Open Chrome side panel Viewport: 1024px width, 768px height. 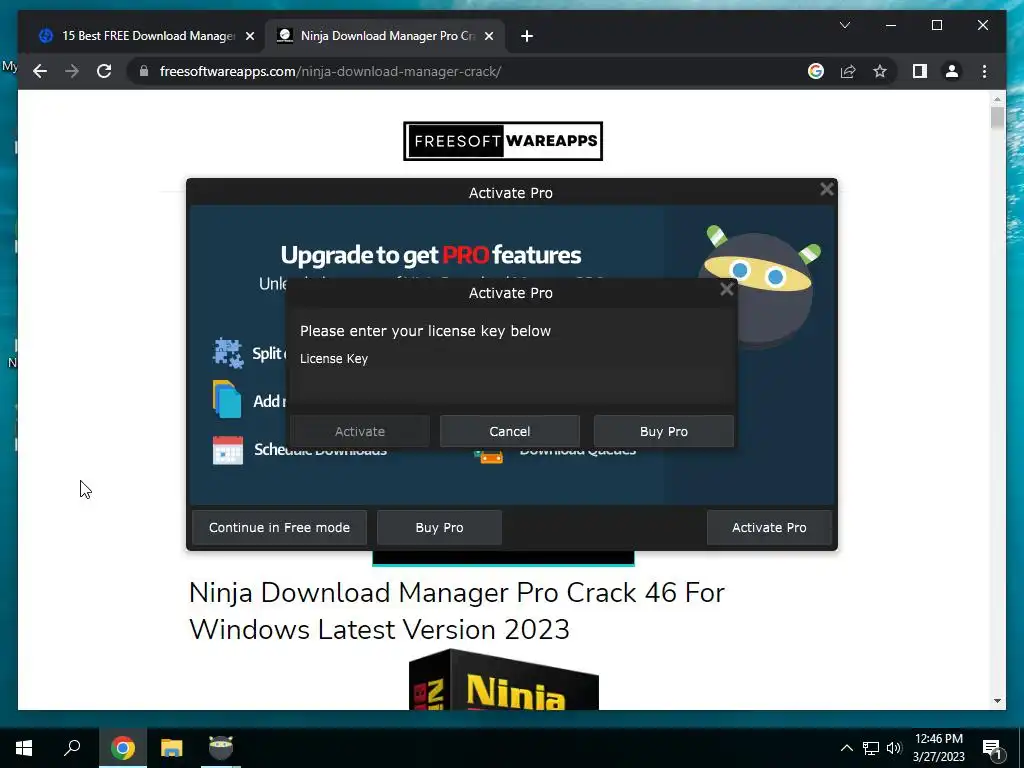click(920, 71)
